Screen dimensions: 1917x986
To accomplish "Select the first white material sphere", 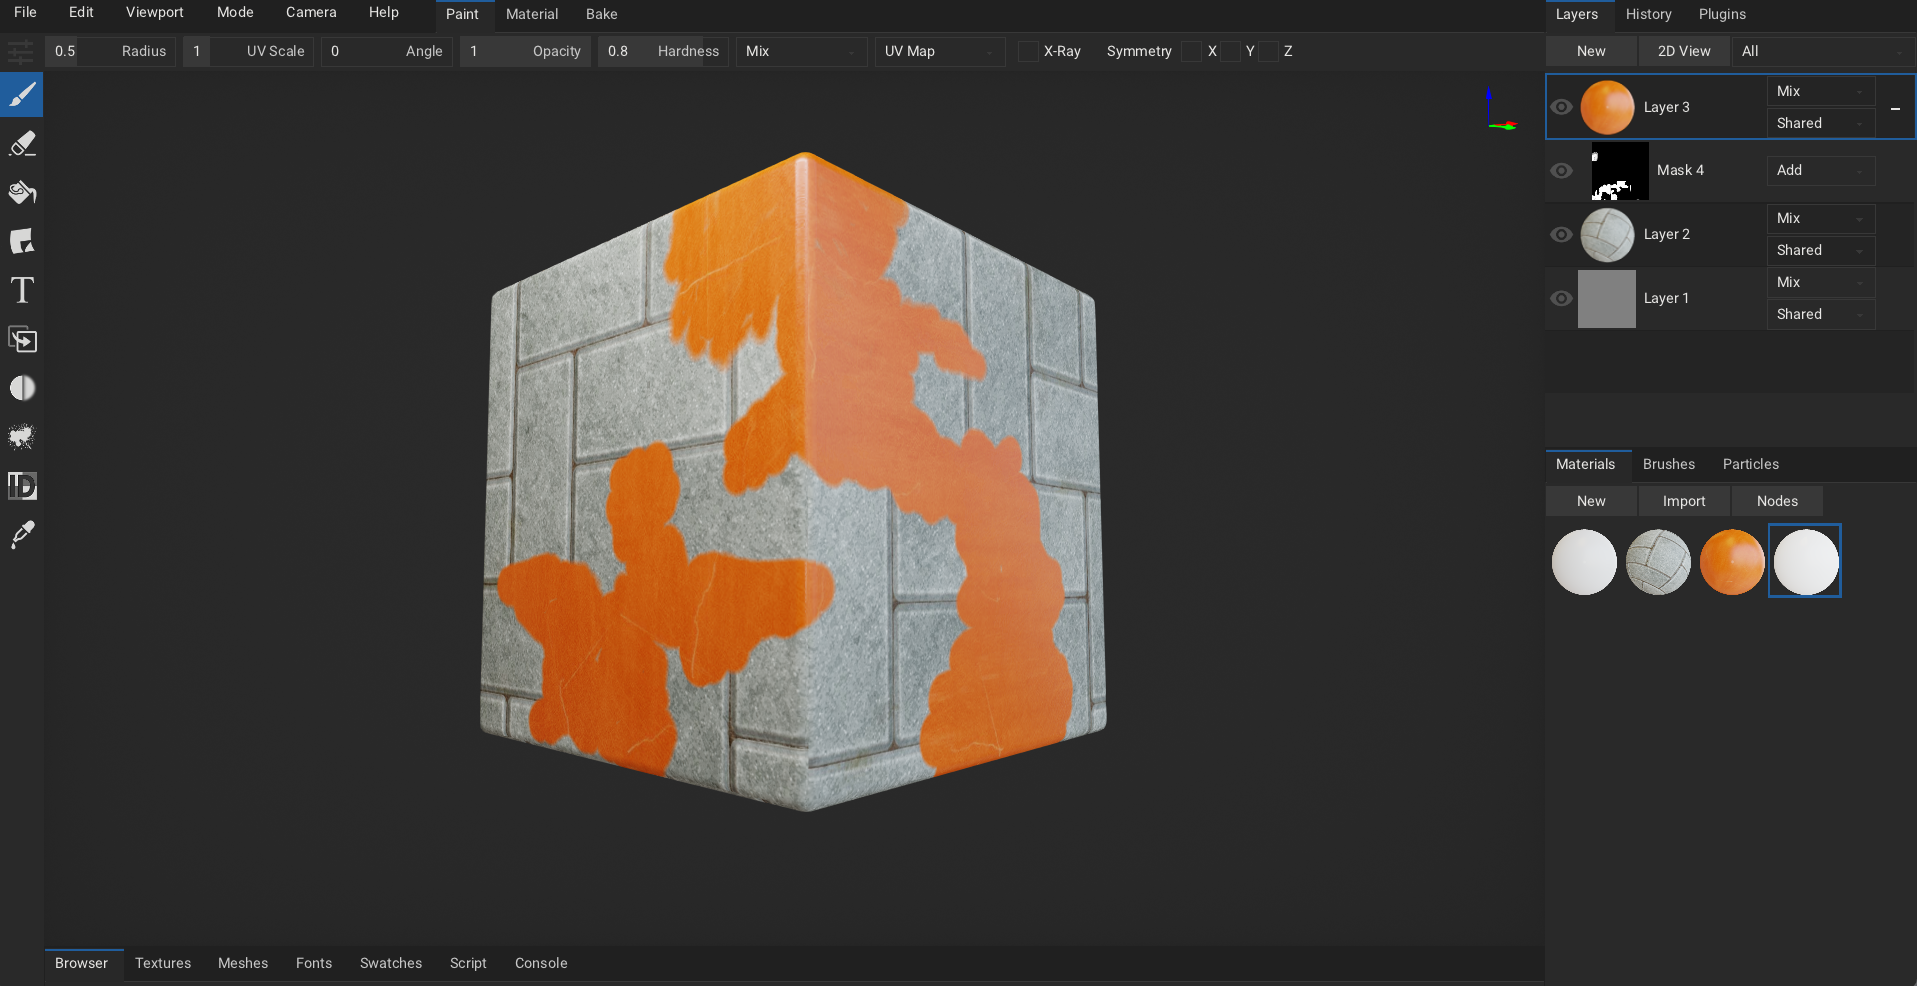I will click(x=1584, y=562).
